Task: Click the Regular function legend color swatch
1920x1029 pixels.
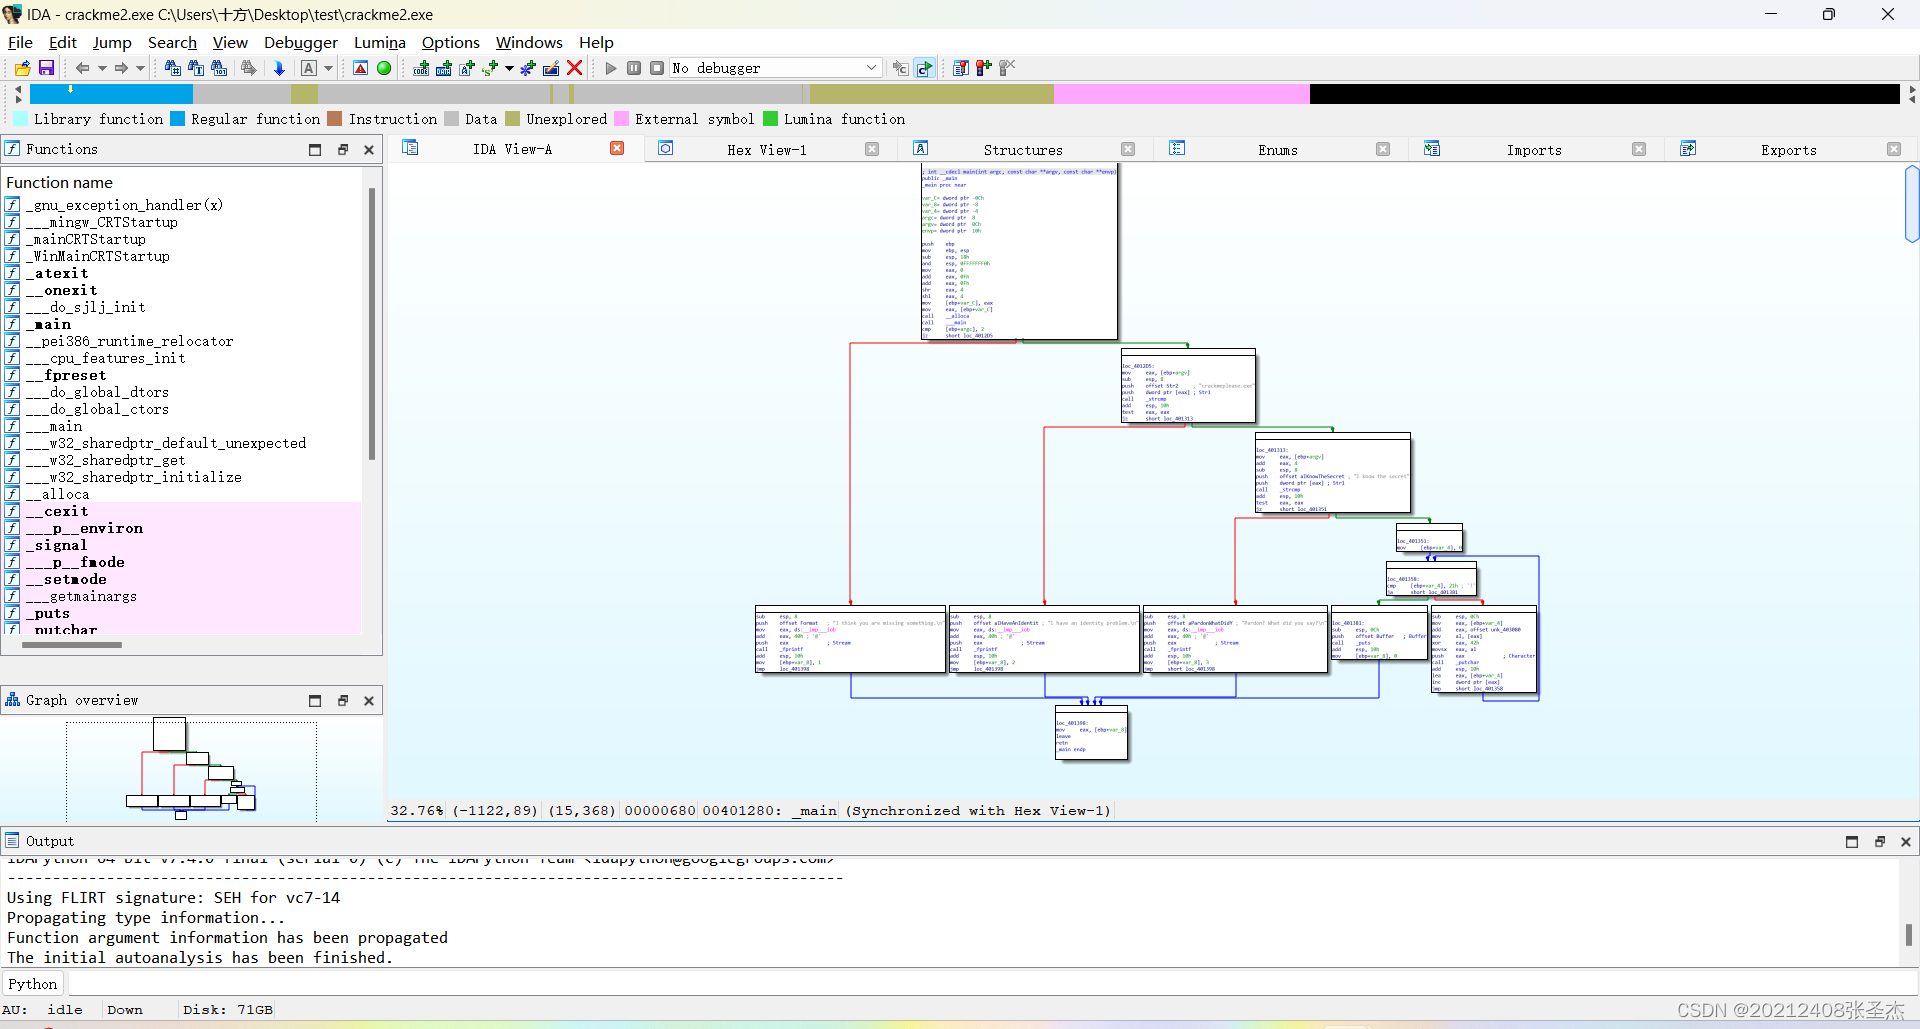Action: tap(177, 119)
